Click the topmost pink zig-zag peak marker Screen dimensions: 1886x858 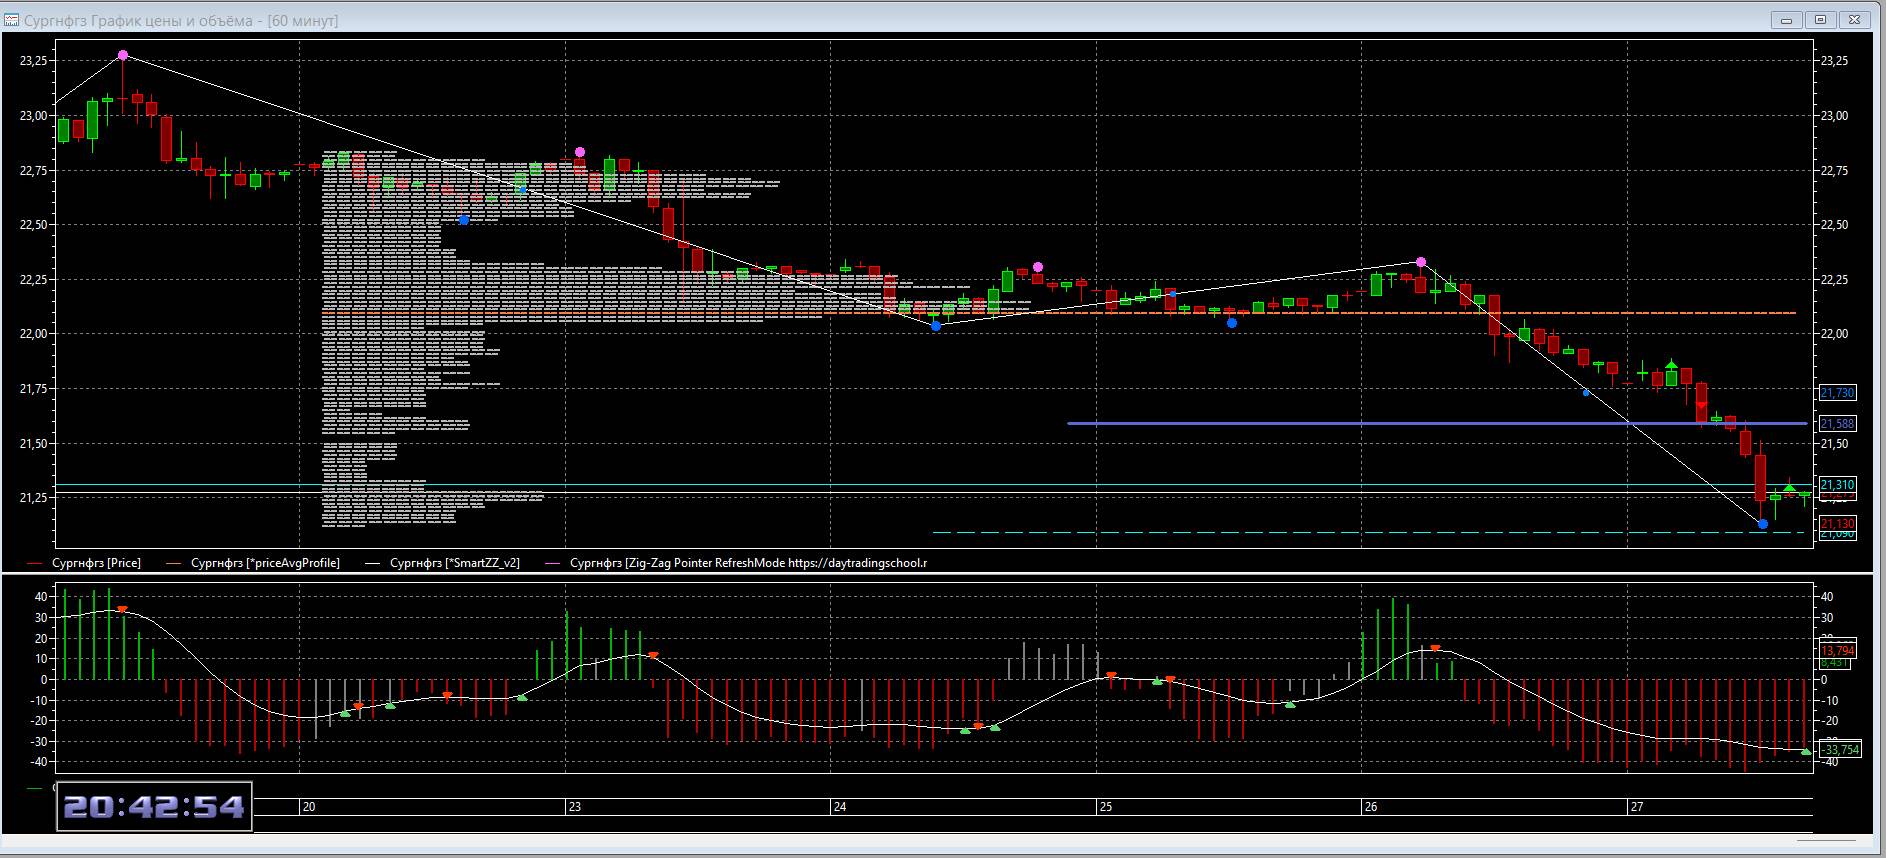point(123,56)
